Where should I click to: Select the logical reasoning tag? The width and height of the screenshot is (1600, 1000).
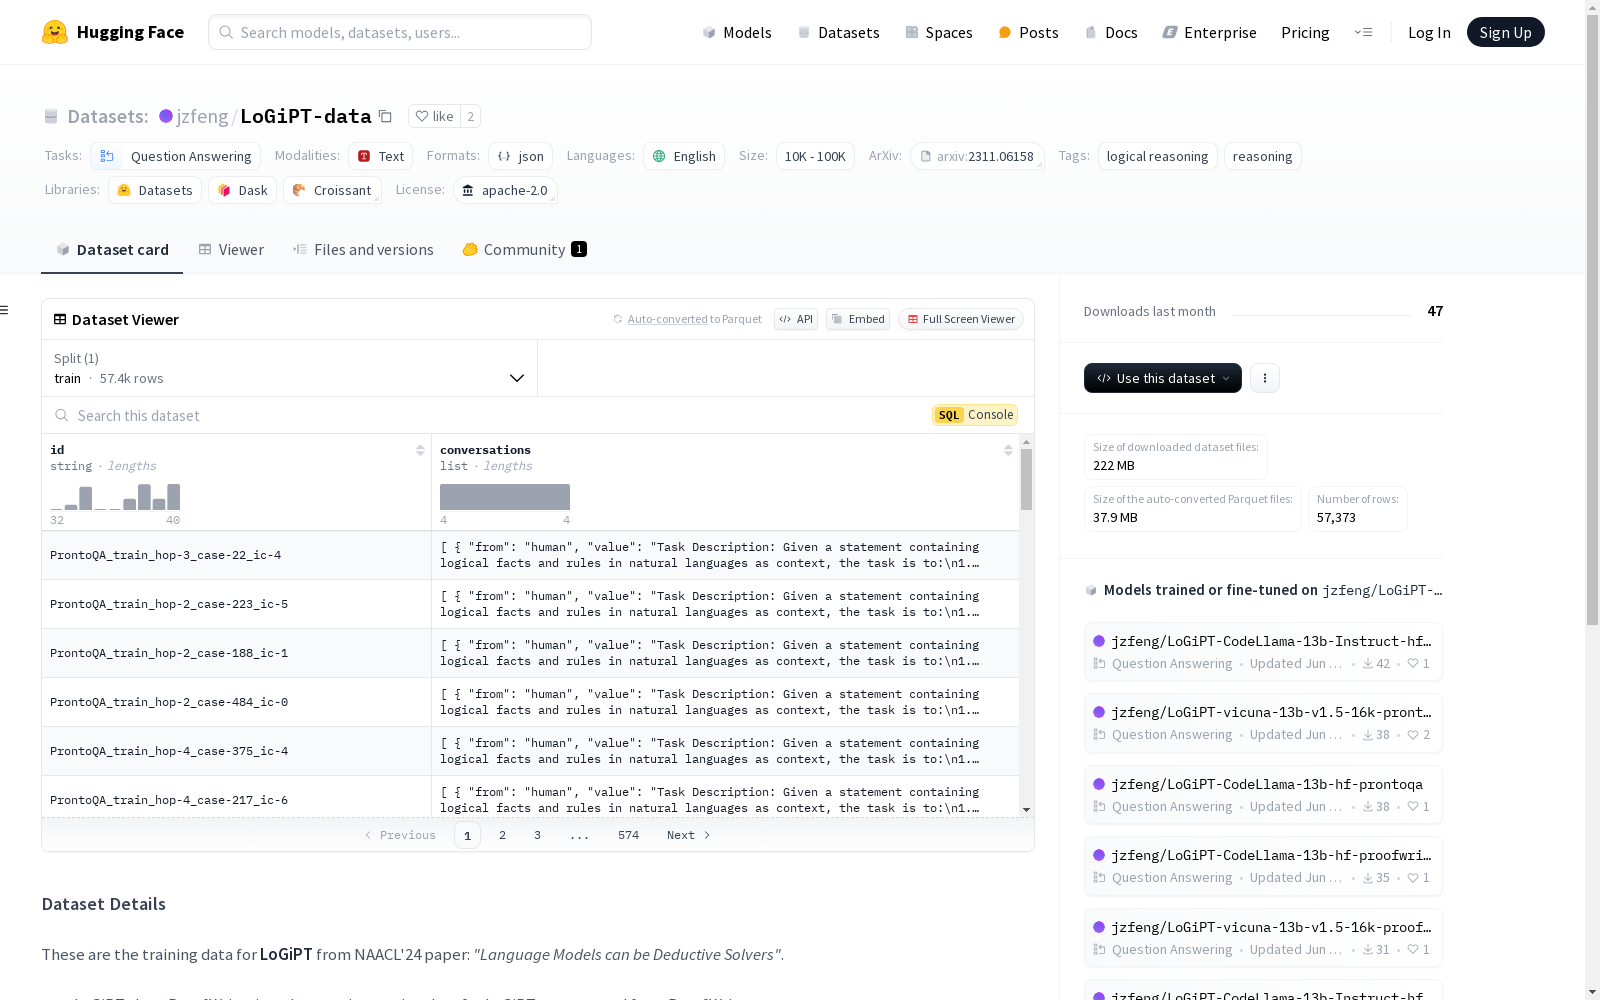[x=1157, y=156]
